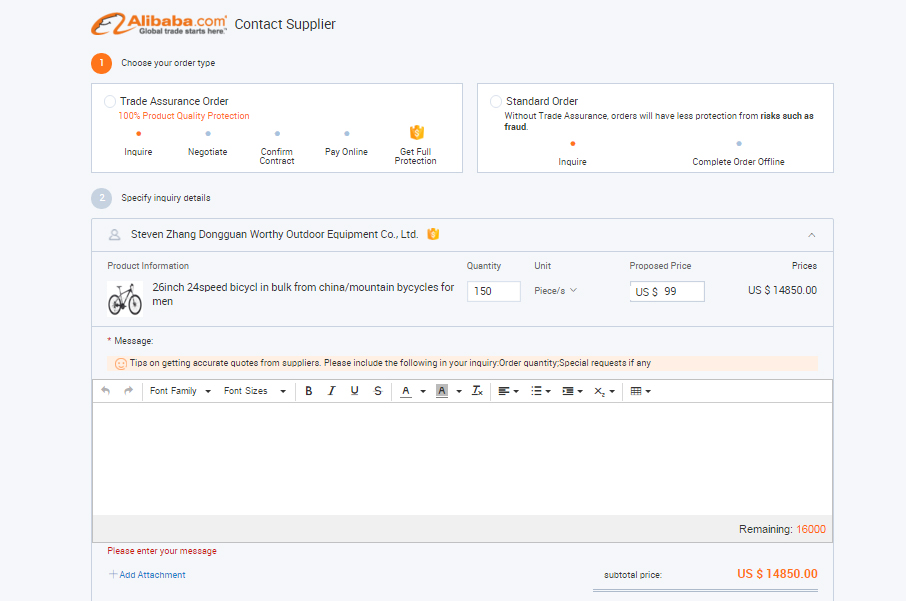Apply the text color button
This screenshot has width=906, height=601.
(406, 391)
